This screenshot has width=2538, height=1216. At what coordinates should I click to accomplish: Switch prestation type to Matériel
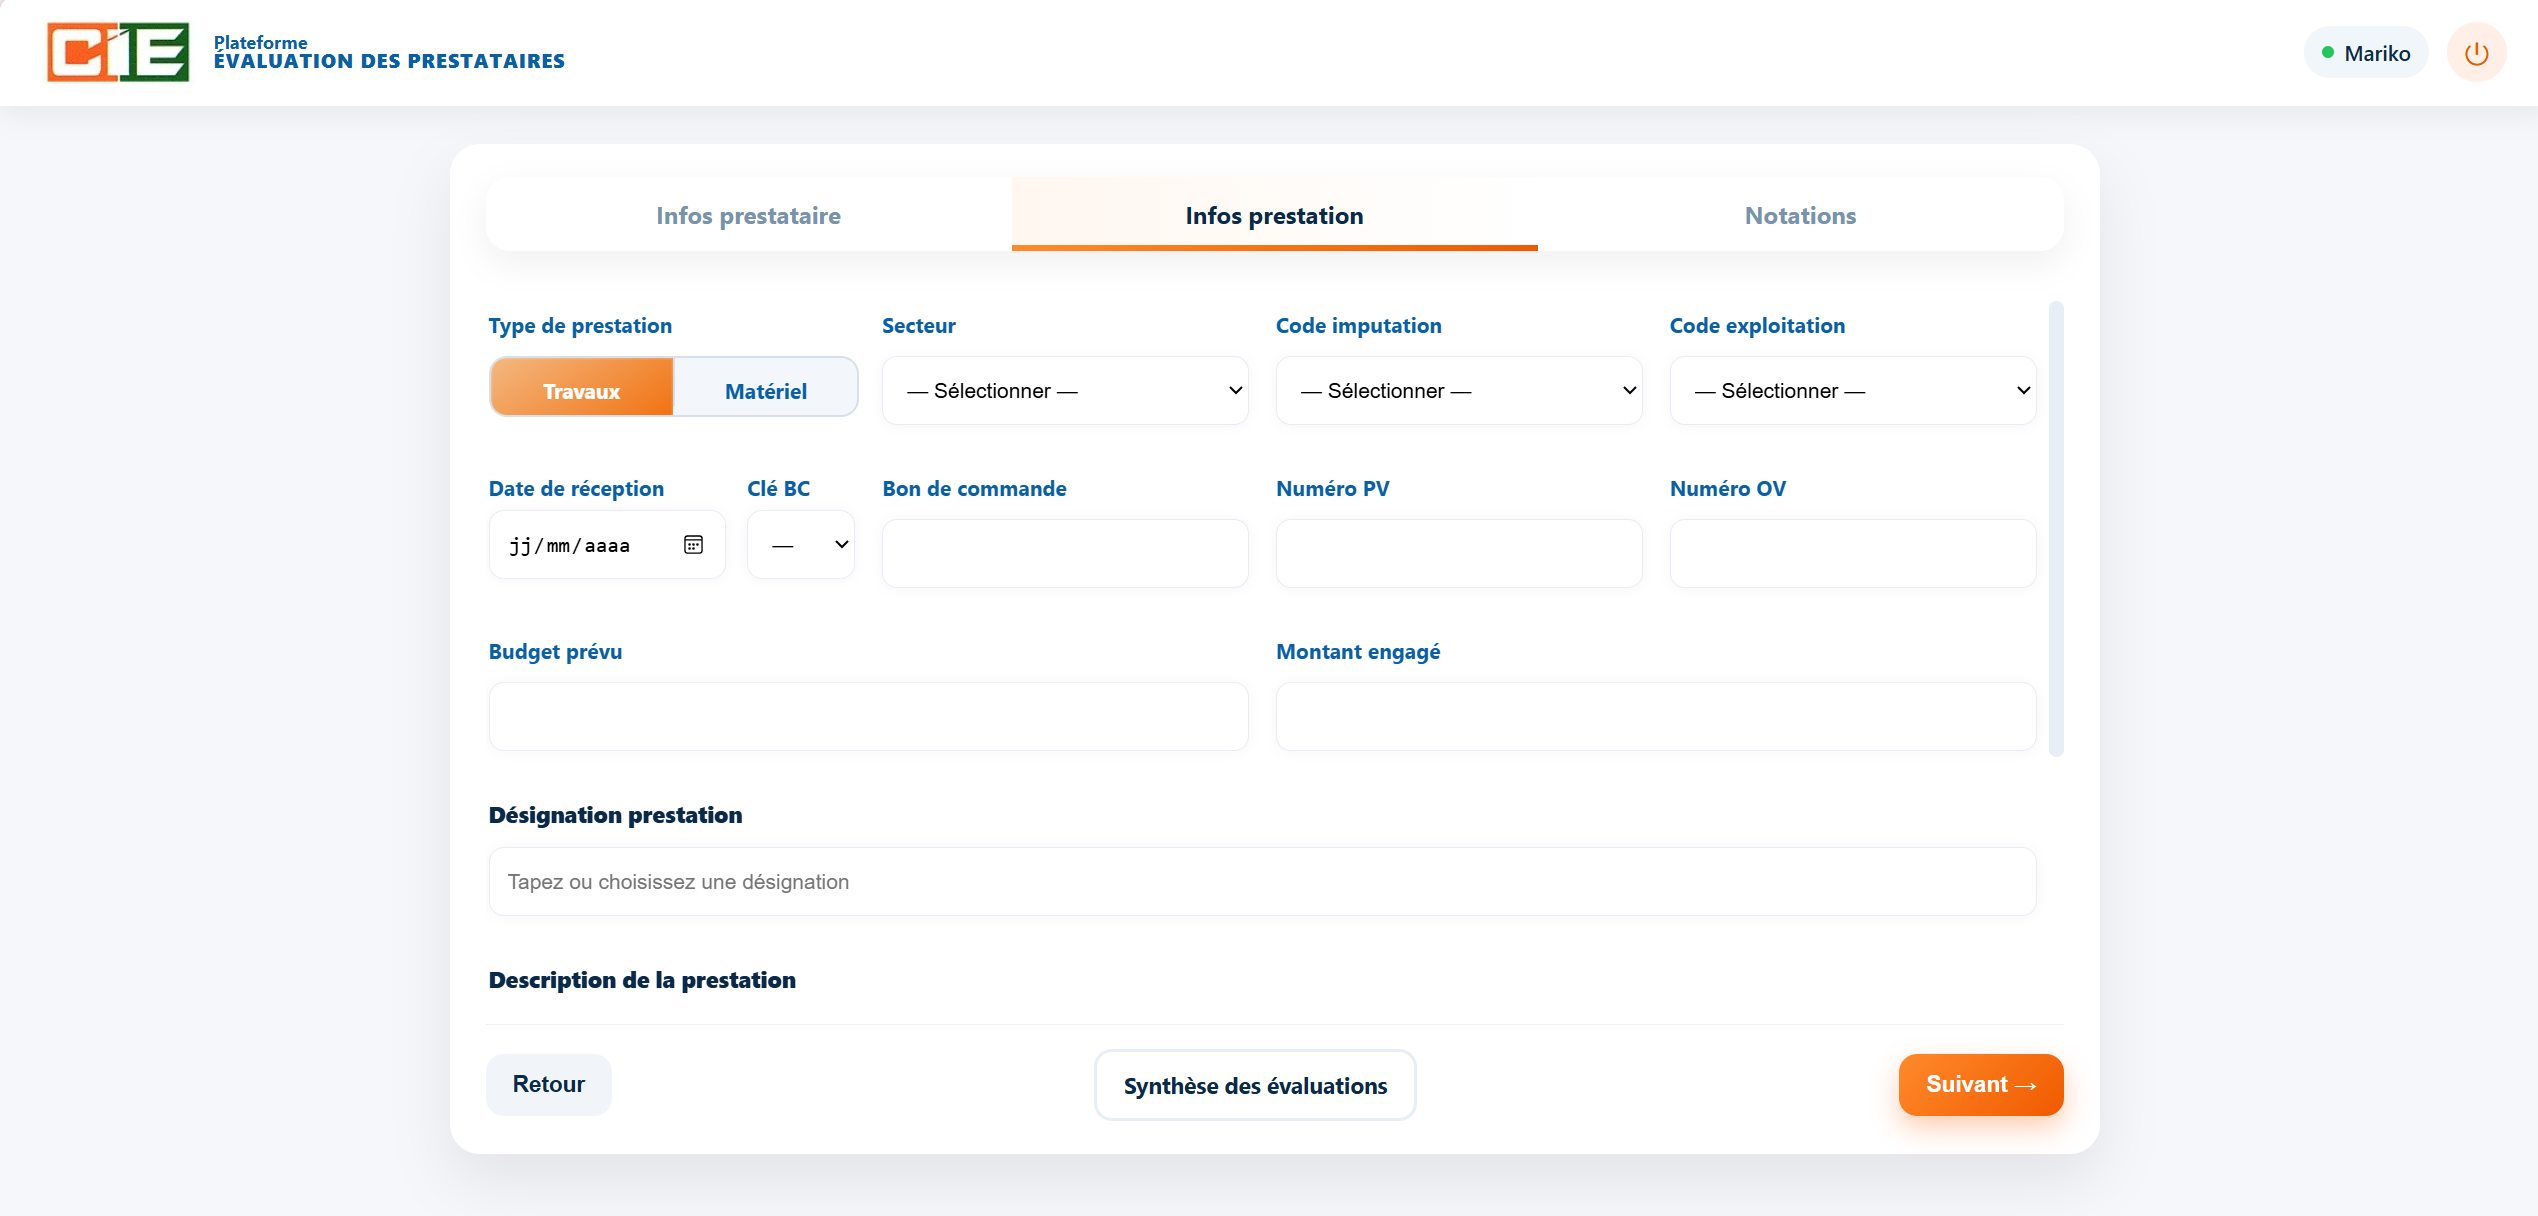(x=764, y=390)
